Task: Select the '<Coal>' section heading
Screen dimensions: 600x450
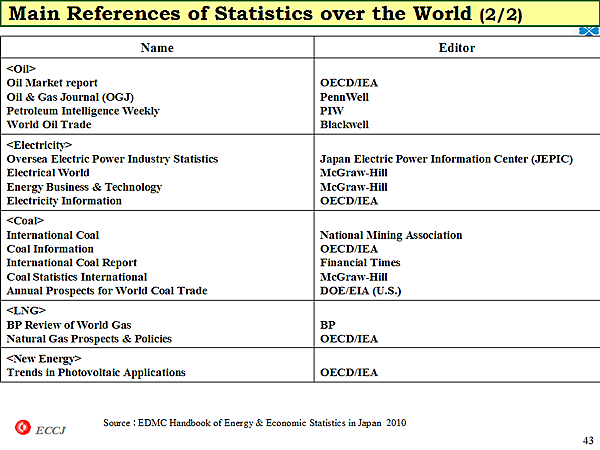Action: click(x=25, y=221)
